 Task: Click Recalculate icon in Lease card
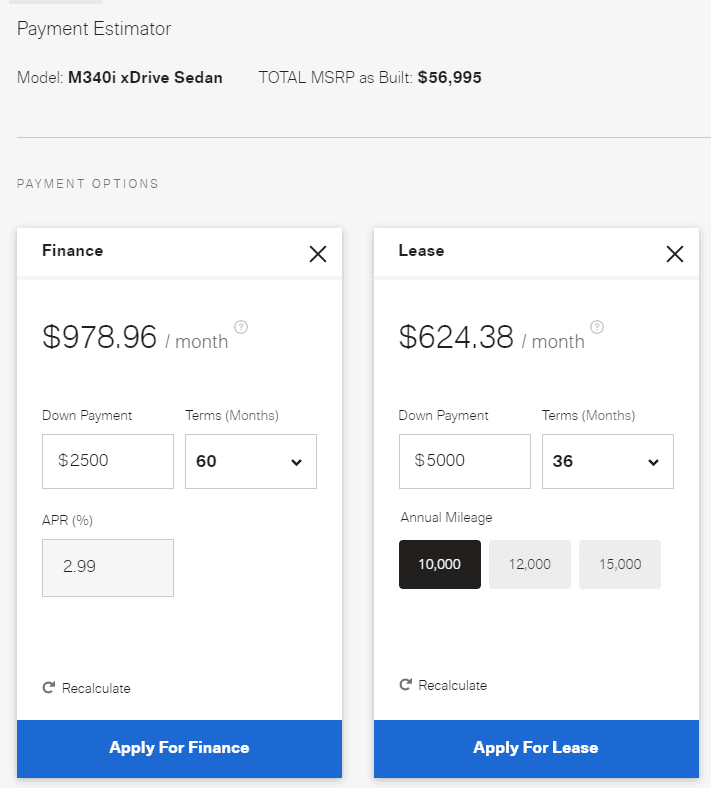click(405, 684)
